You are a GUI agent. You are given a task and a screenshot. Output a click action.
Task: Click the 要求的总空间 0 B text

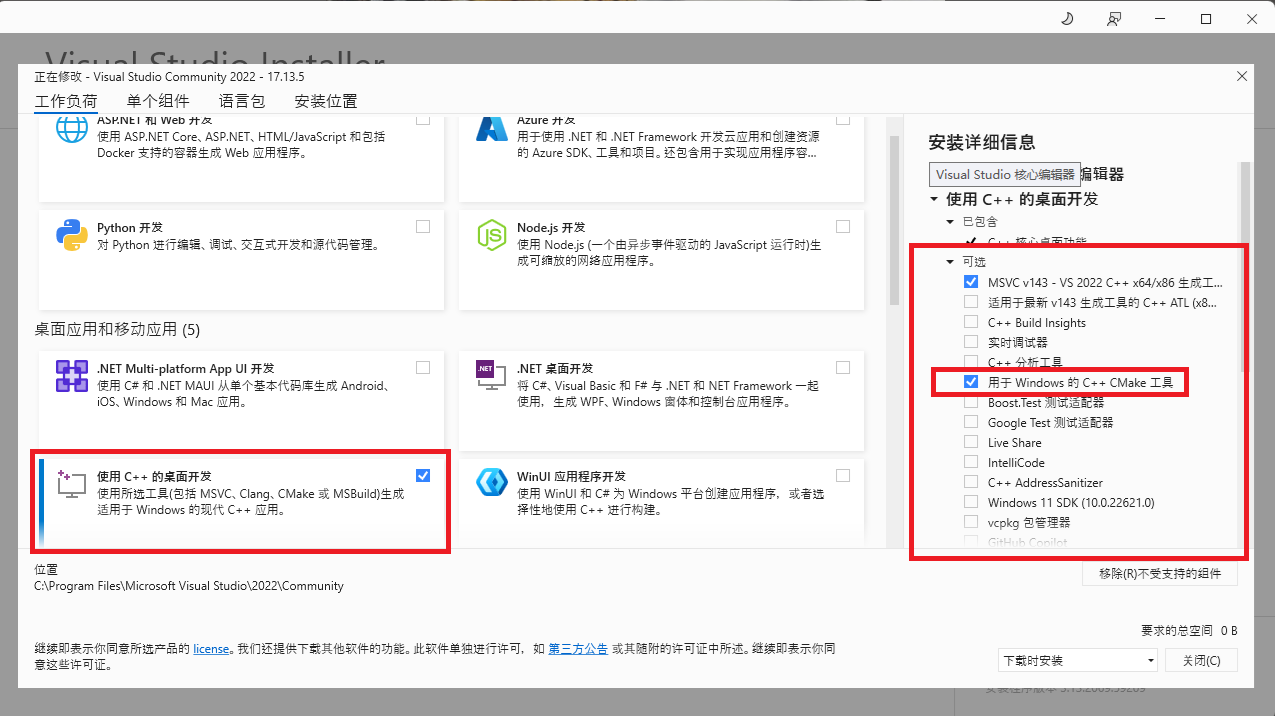[x=1189, y=631]
